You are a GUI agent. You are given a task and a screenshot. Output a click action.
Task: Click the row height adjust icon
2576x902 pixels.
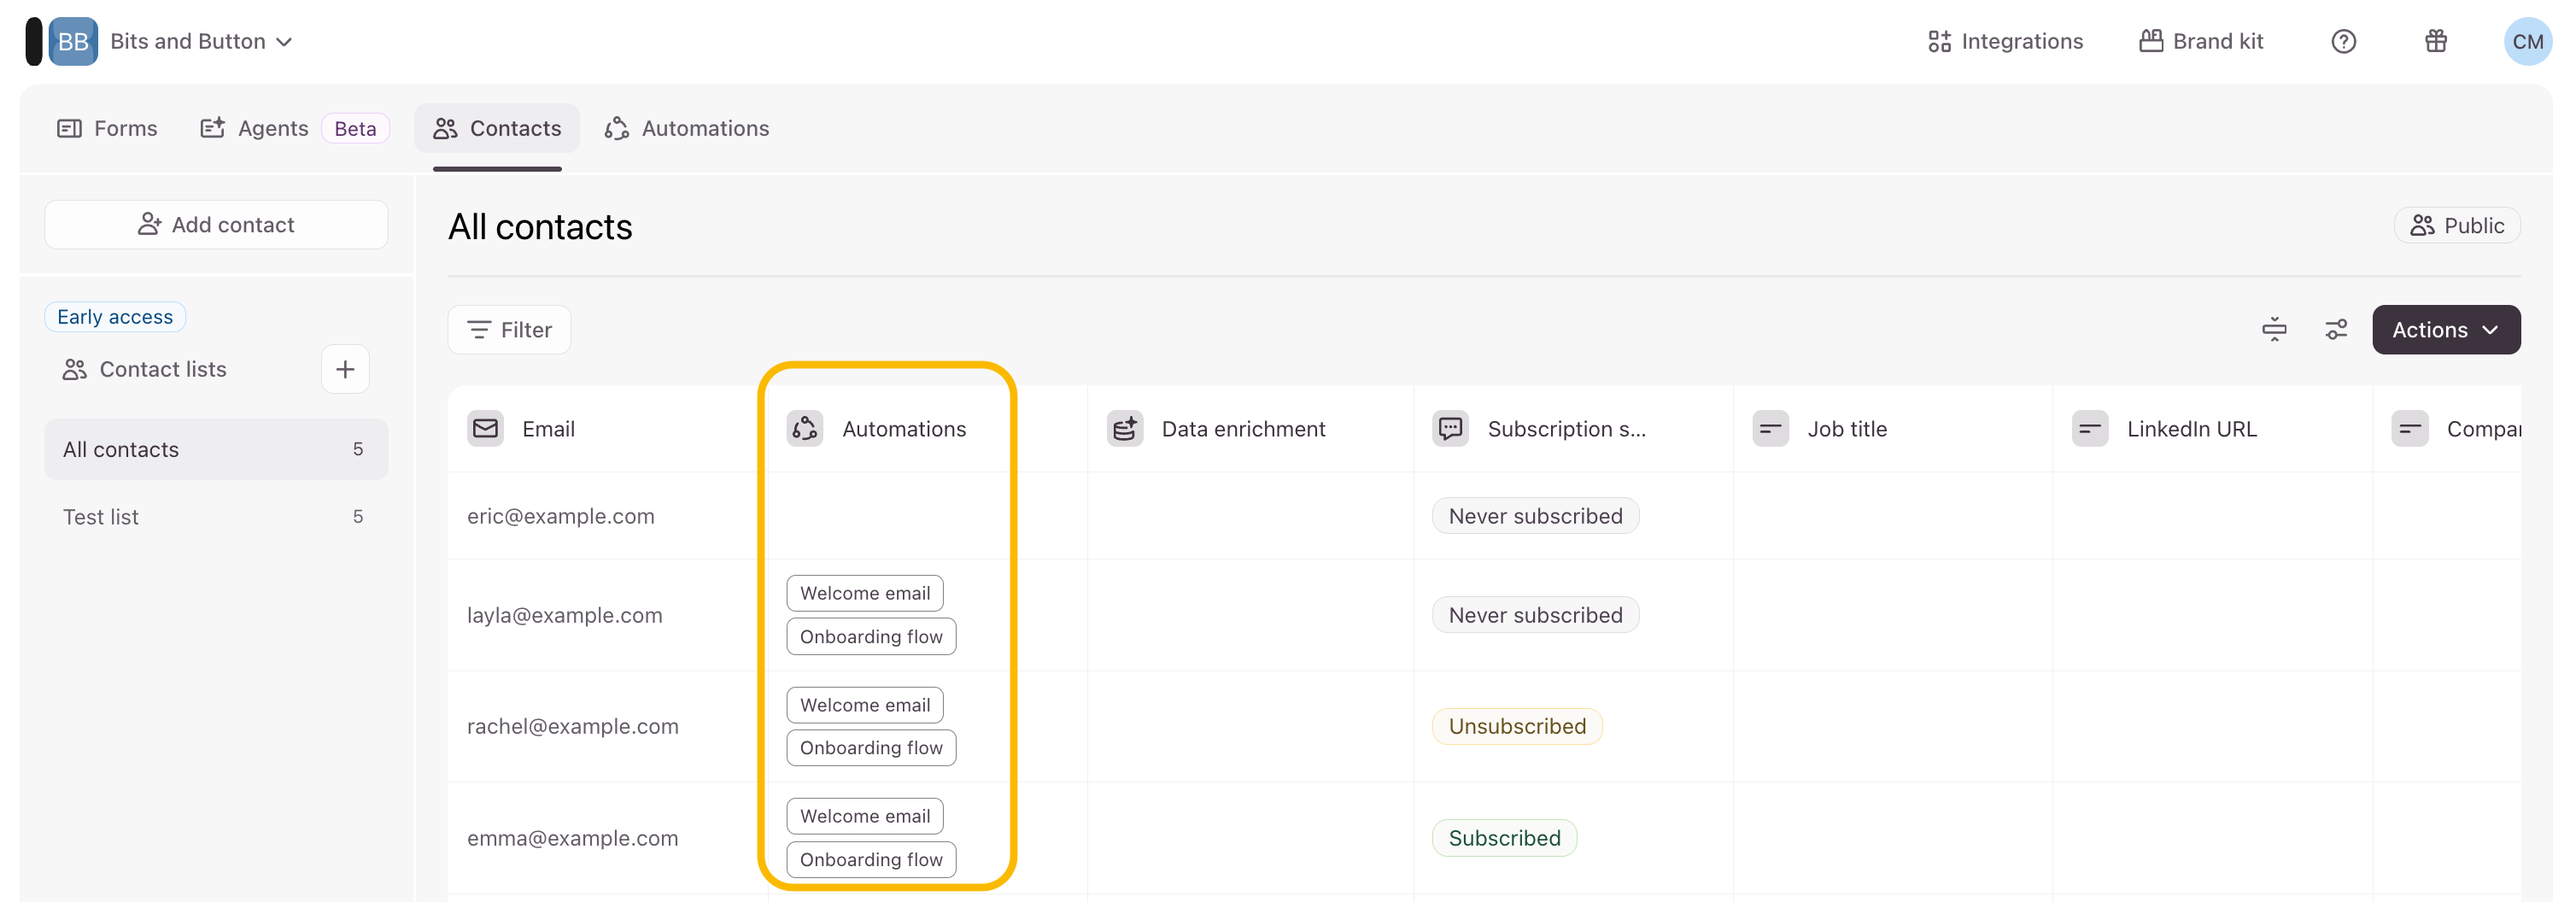2274,330
